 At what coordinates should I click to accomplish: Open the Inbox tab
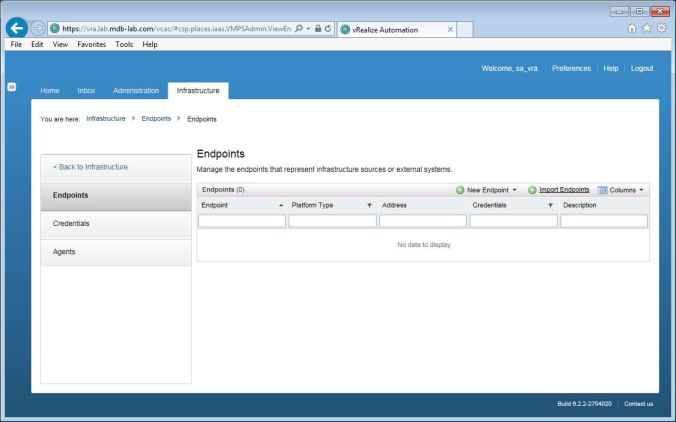87,91
